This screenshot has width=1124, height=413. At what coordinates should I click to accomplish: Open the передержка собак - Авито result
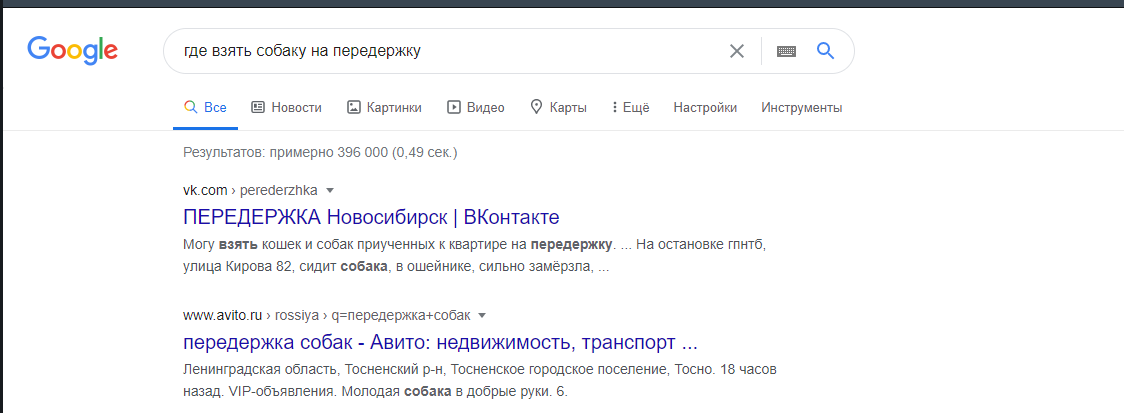(x=440, y=341)
